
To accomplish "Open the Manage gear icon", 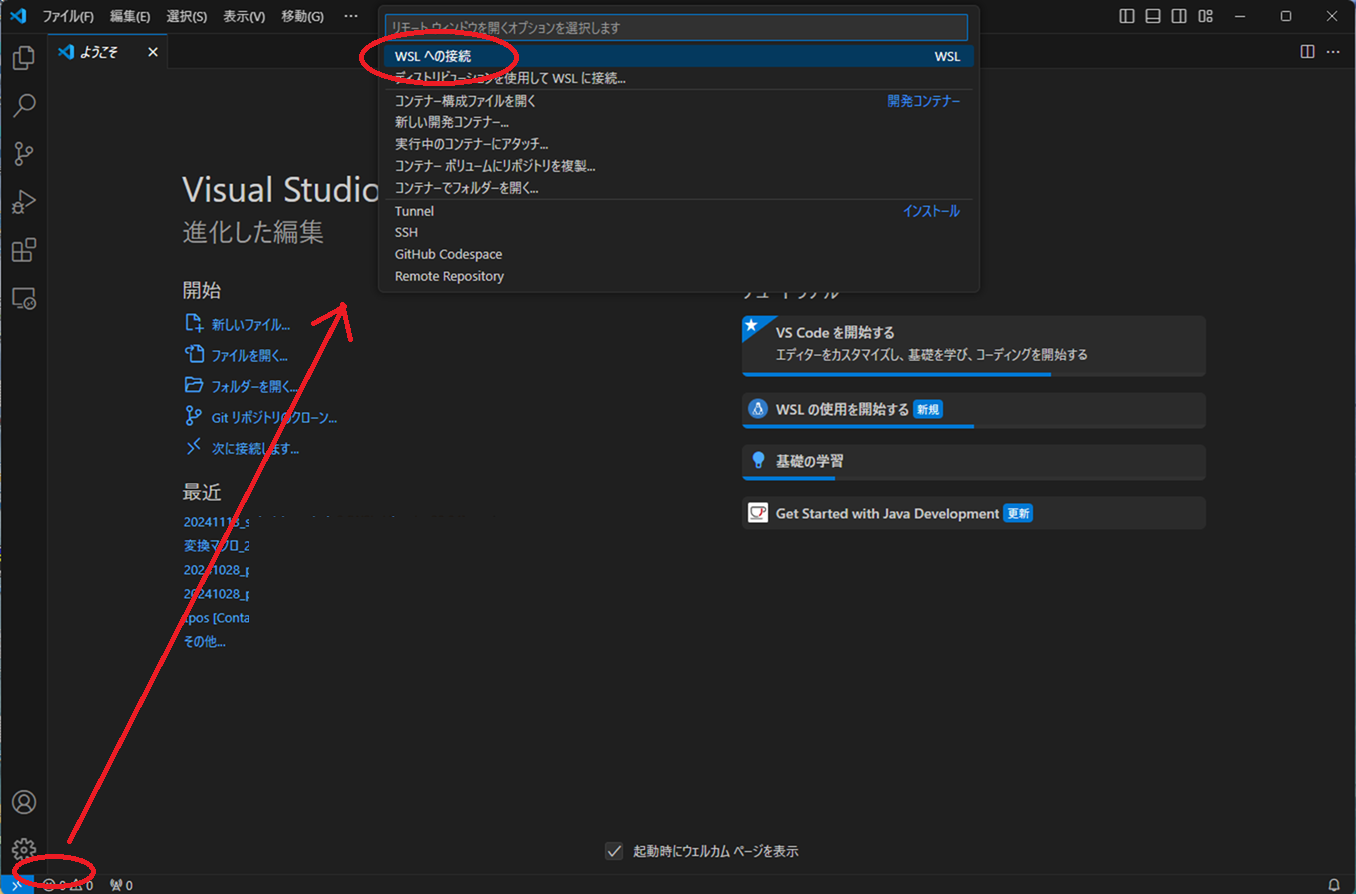I will click(24, 850).
